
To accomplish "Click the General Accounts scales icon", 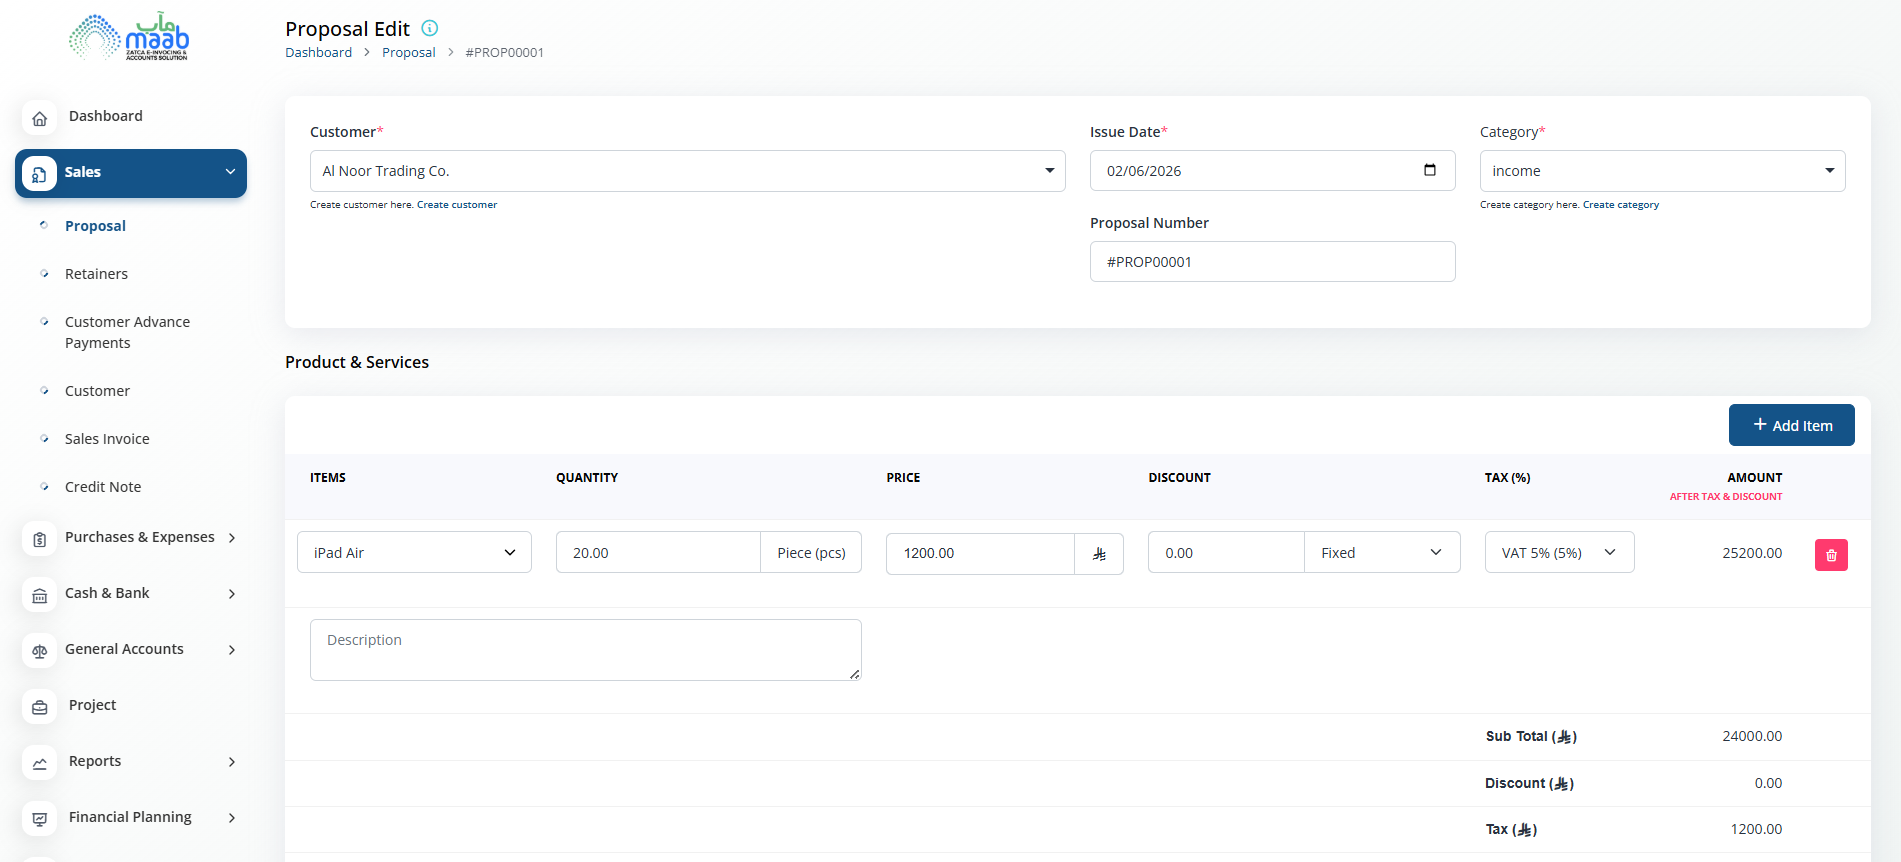I will (40, 651).
